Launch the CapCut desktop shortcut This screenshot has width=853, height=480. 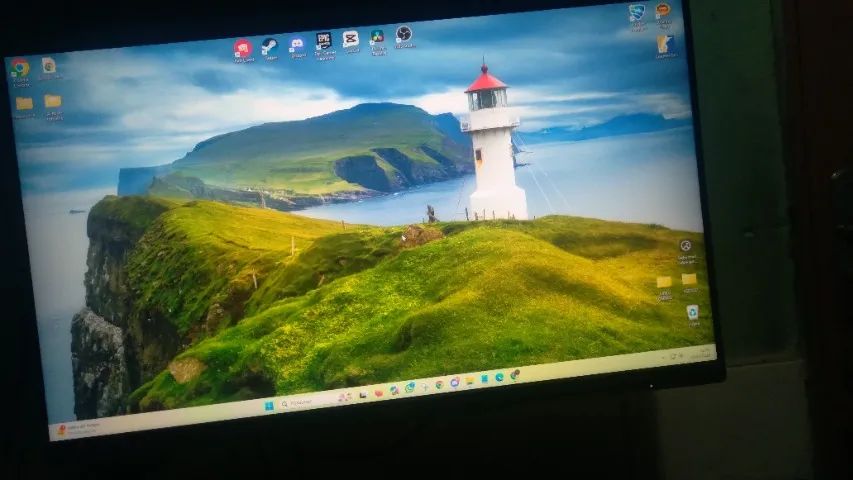(x=351, y=39)
